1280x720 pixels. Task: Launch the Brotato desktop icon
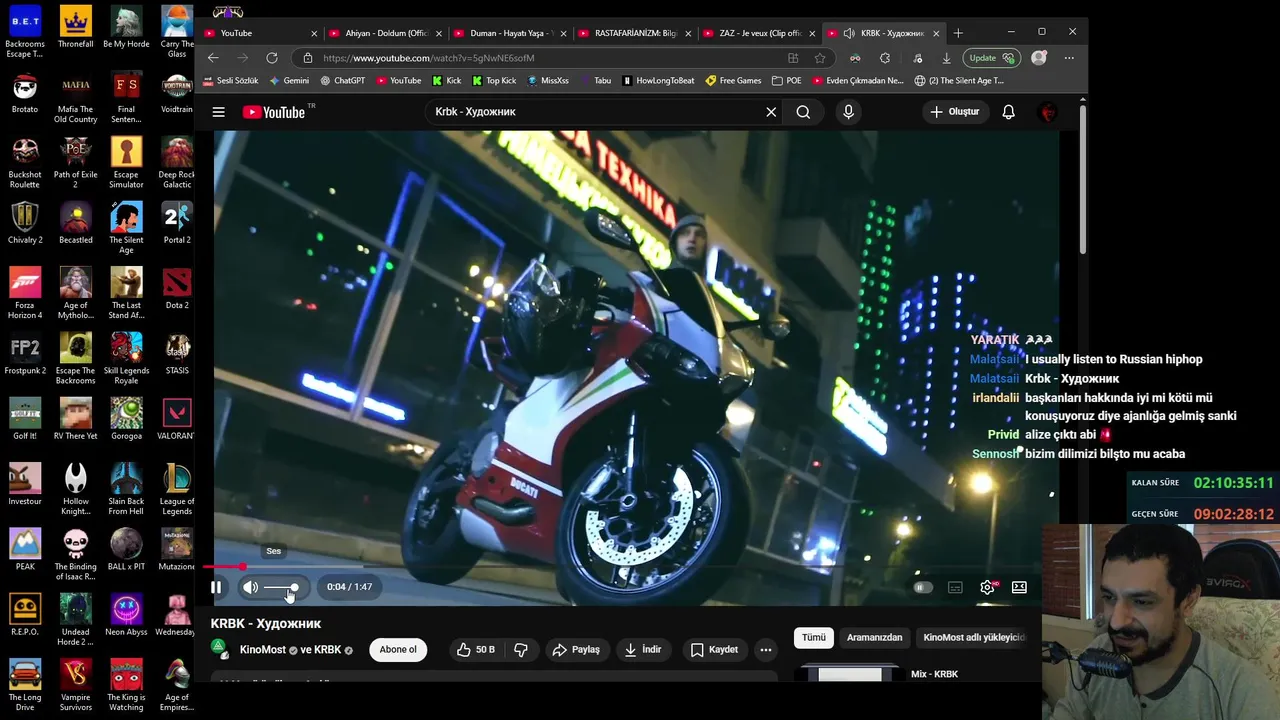click(x=25, y=93)
